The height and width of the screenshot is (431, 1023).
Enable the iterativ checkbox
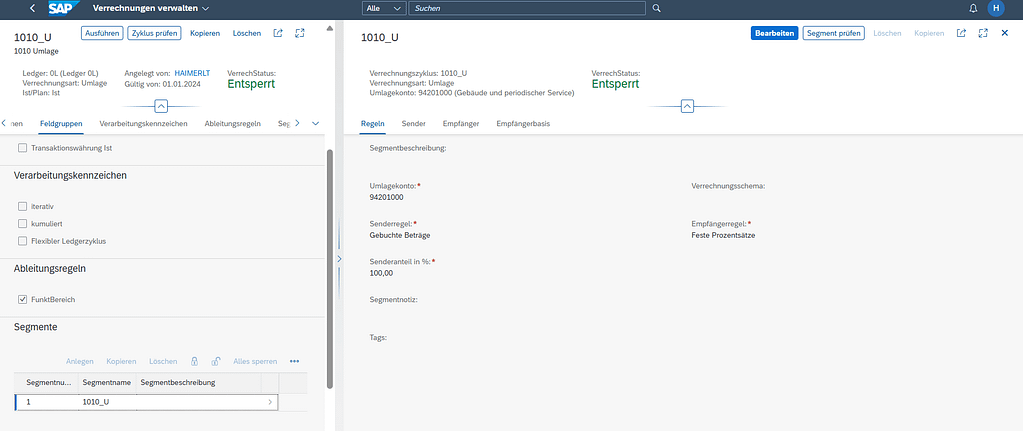[23, 206]
